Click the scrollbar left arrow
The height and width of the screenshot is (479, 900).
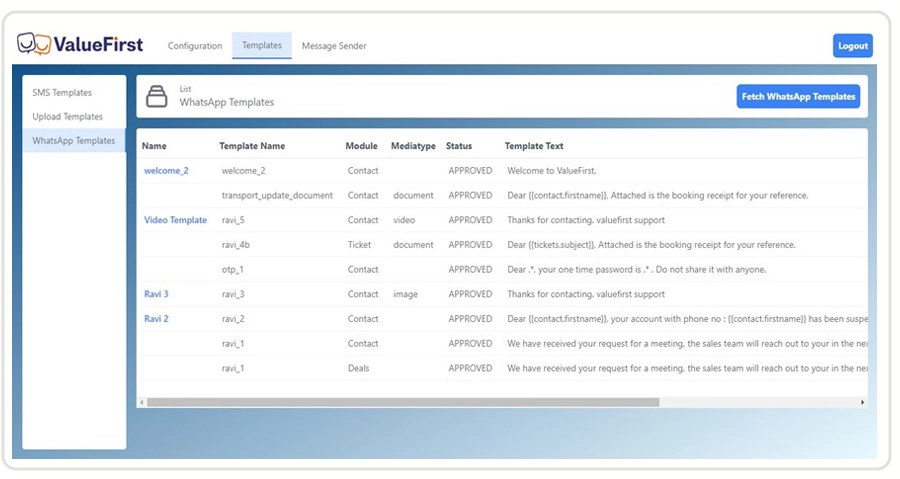[x=142, y=403]
